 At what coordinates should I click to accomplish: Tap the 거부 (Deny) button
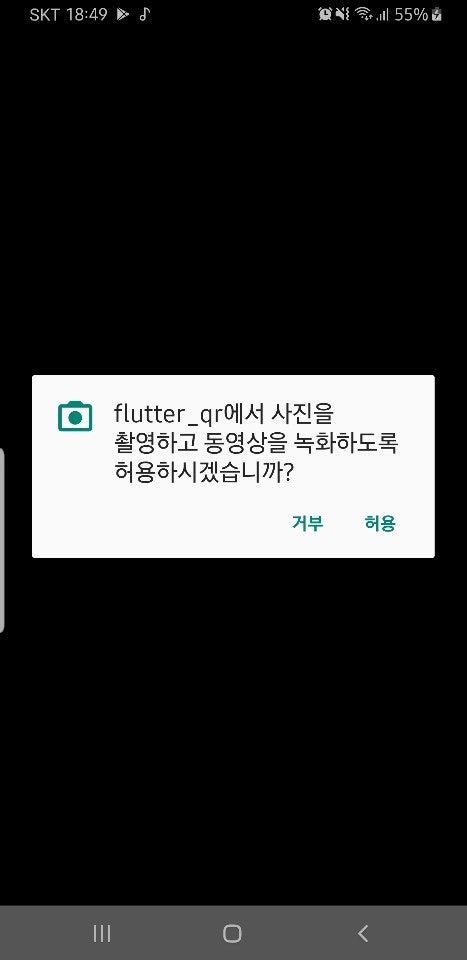pyautogui.click(x=307, y=523)
